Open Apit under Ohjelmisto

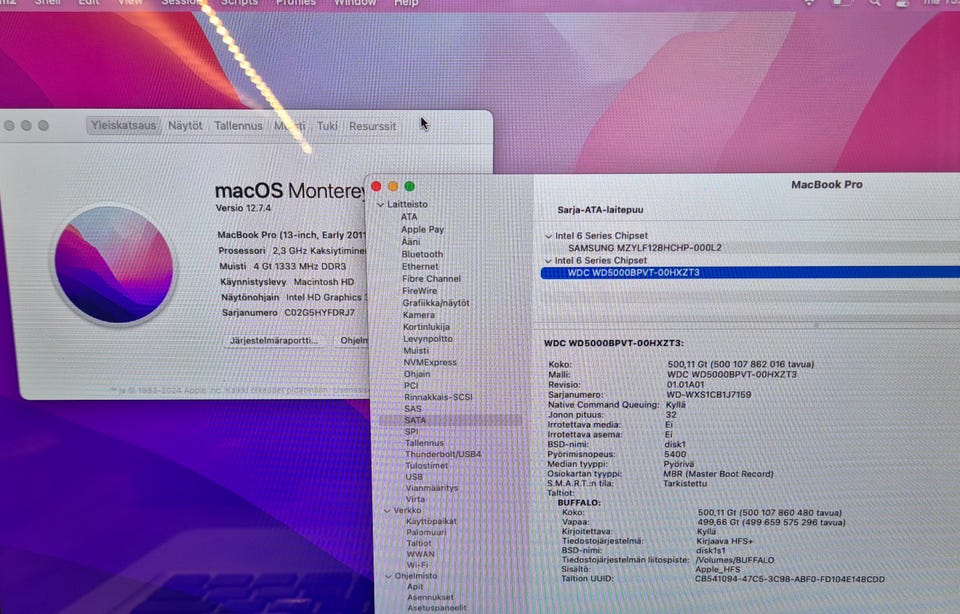pyautogui.click(x=415, y=586)
